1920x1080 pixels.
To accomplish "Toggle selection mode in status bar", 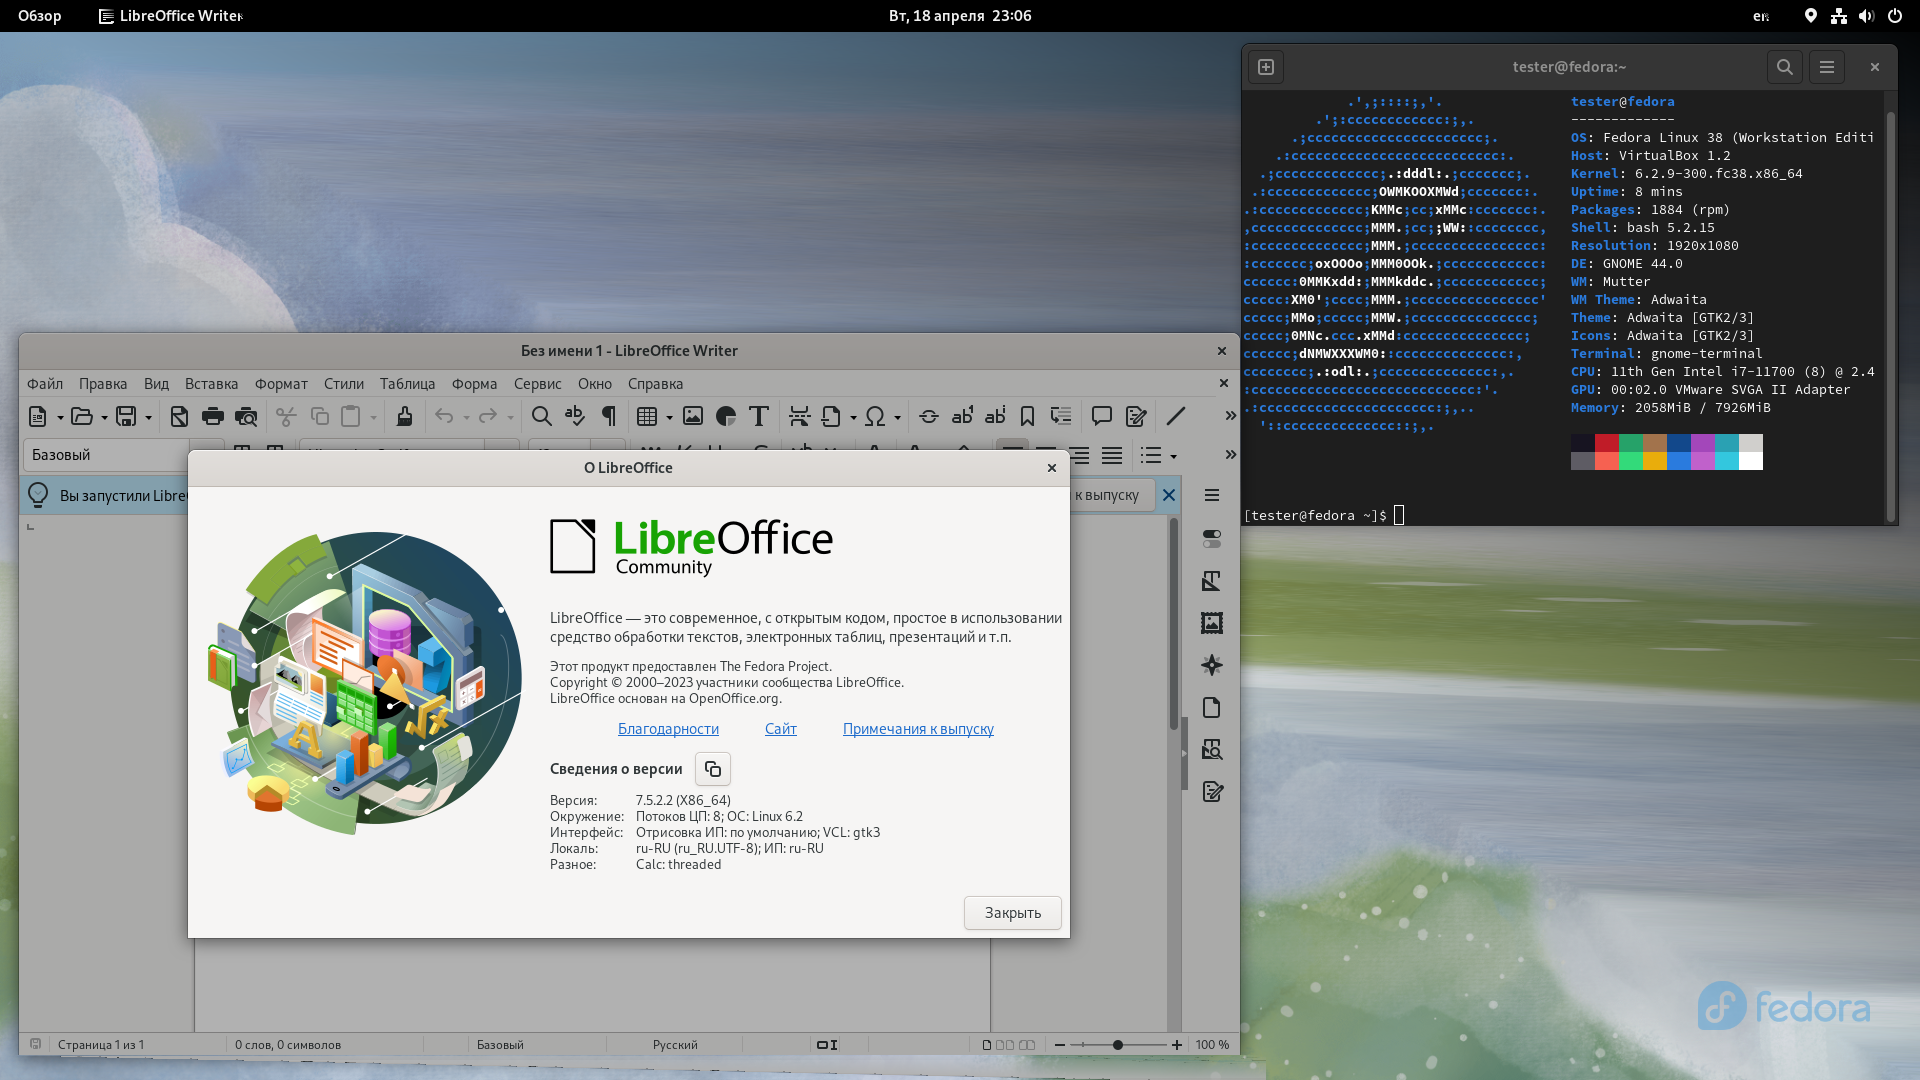I will 827,1045.
